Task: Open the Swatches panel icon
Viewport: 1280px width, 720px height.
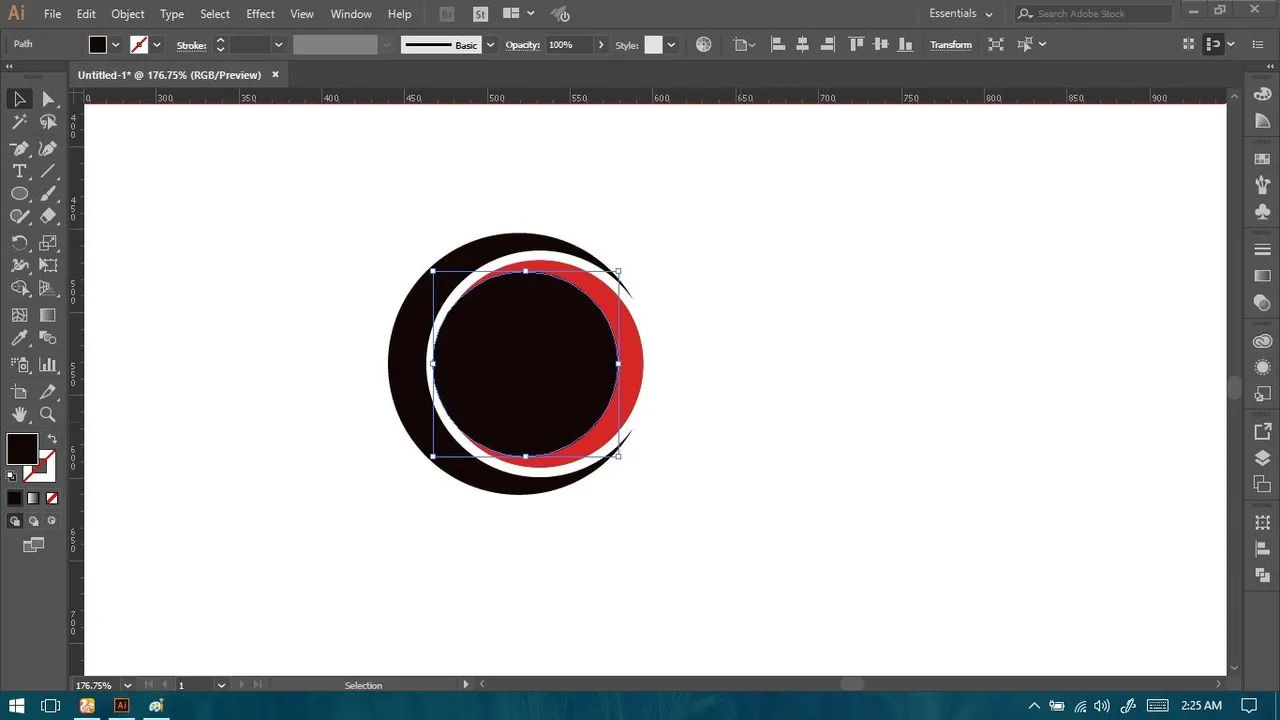Action: point(1262,159)
